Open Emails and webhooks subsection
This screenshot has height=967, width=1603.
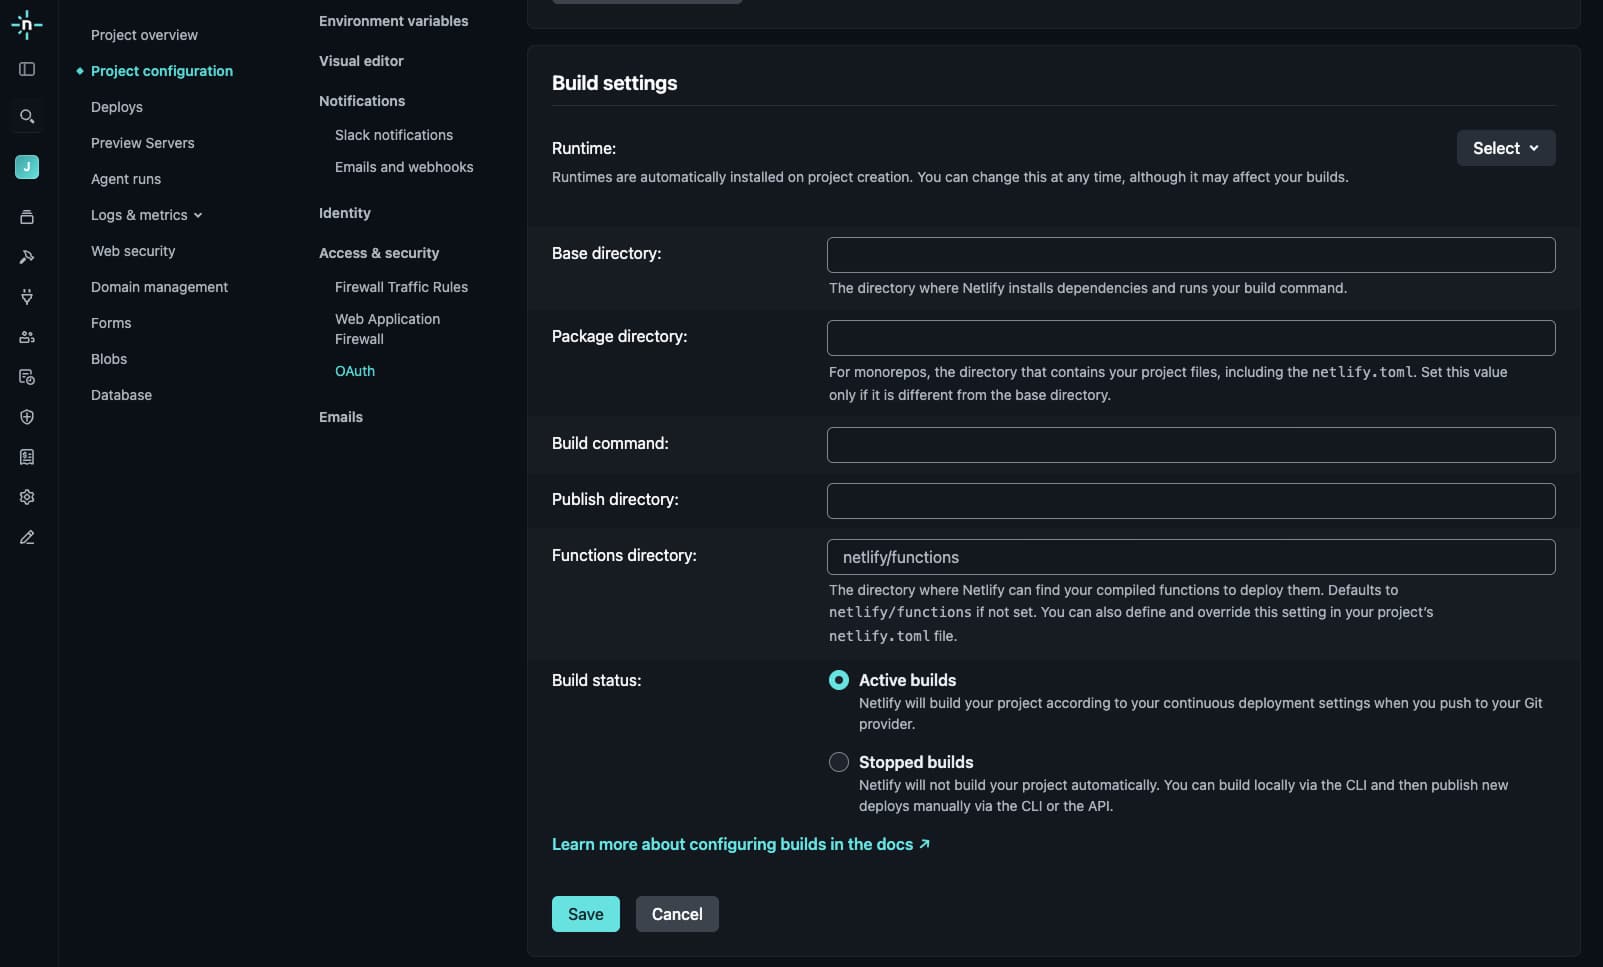(404, 167)
